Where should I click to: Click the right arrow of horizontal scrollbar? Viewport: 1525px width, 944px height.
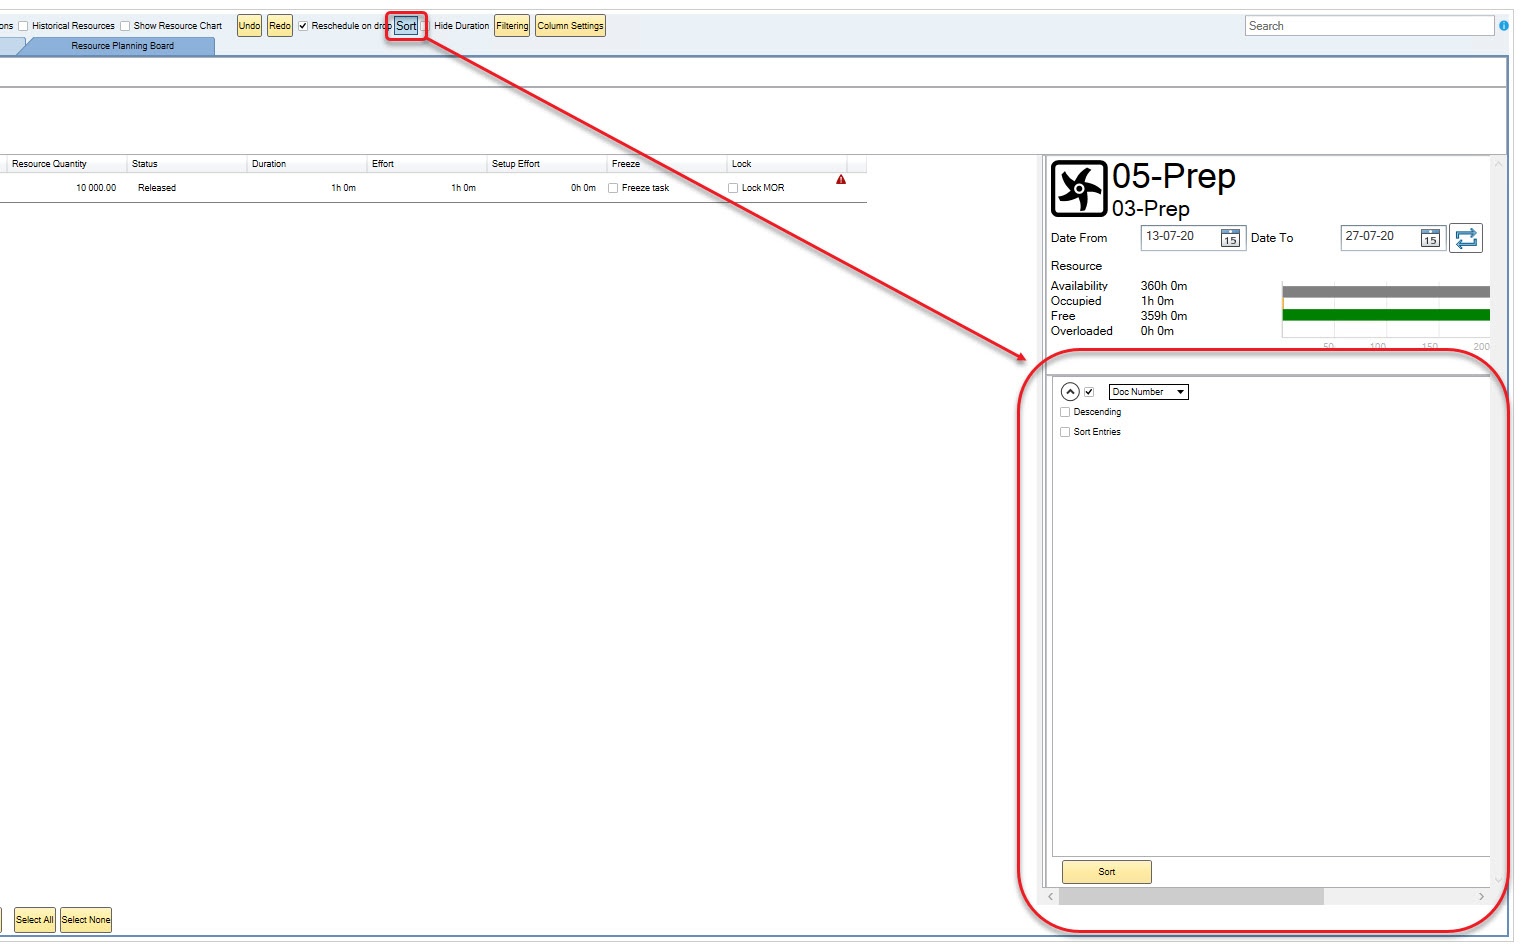coord(1481,897)
